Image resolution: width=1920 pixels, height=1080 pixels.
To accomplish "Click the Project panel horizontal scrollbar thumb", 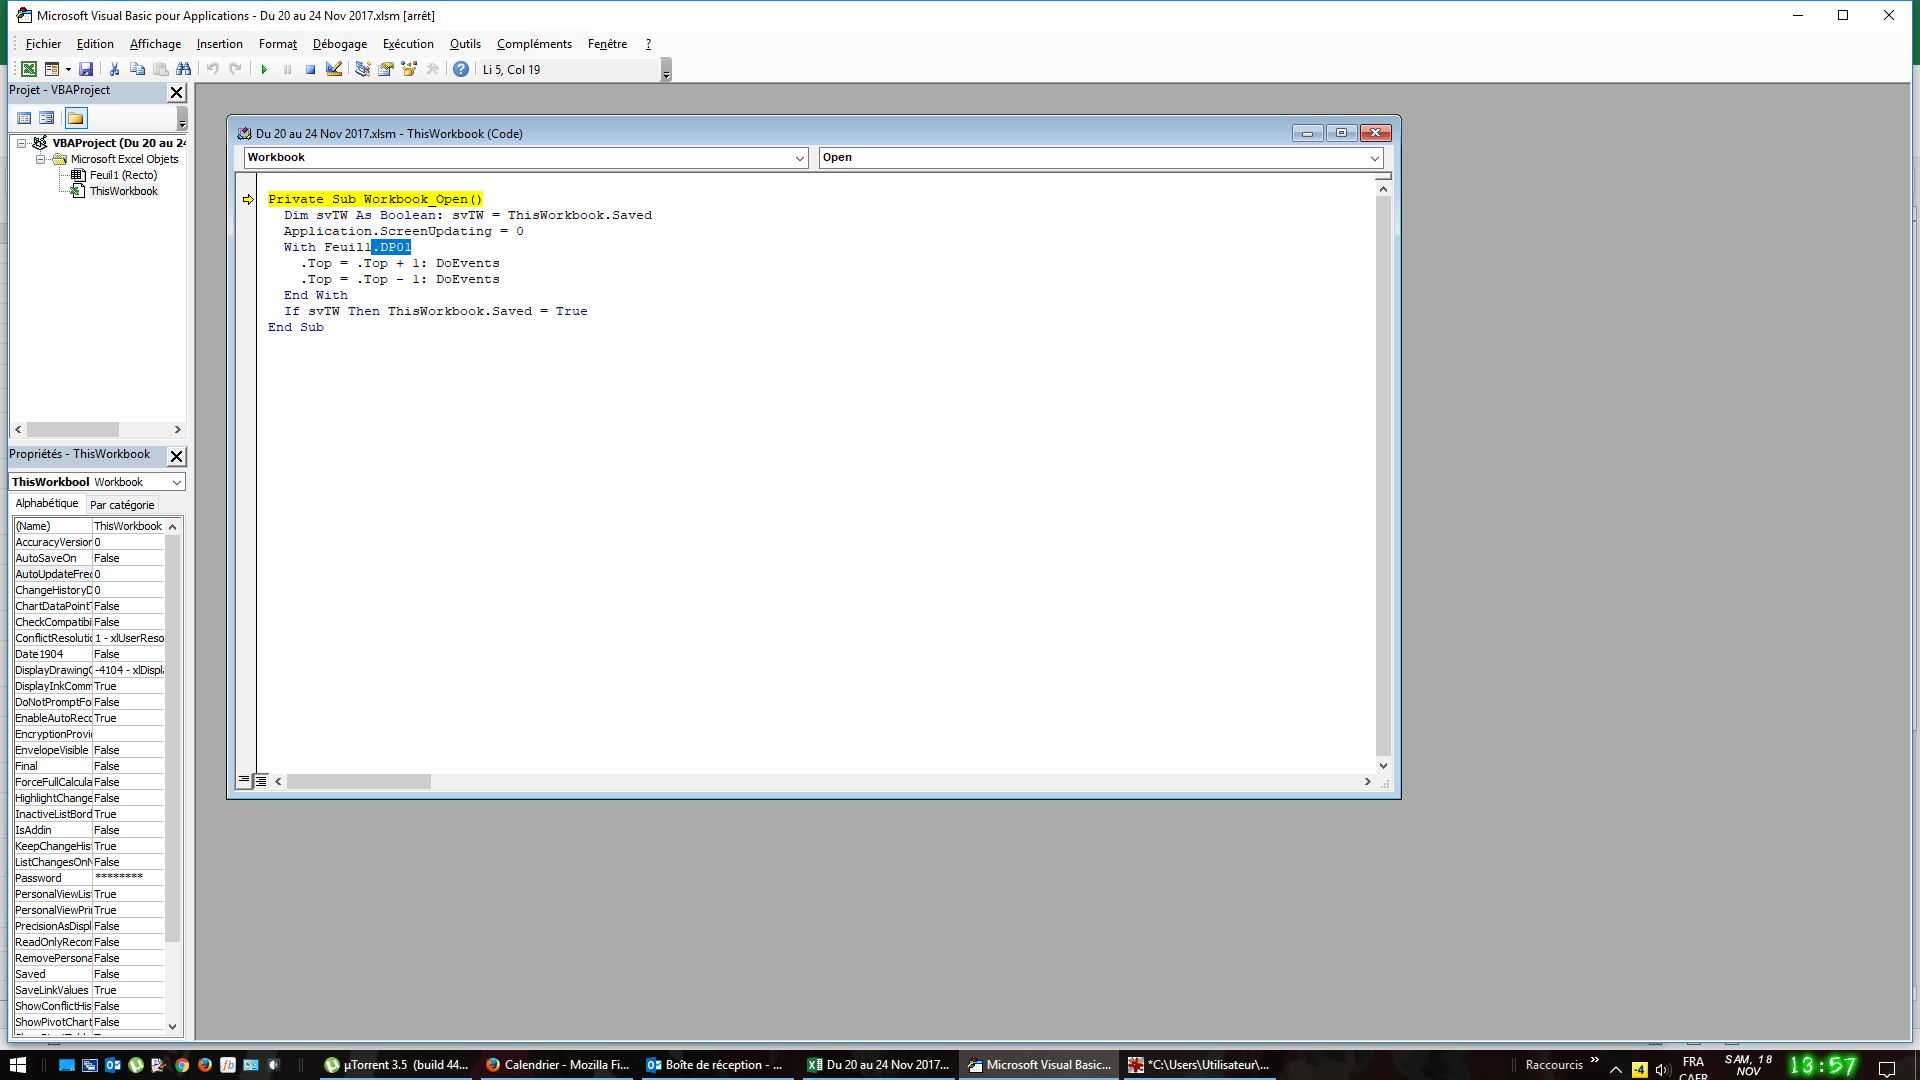I will [73, 430].
